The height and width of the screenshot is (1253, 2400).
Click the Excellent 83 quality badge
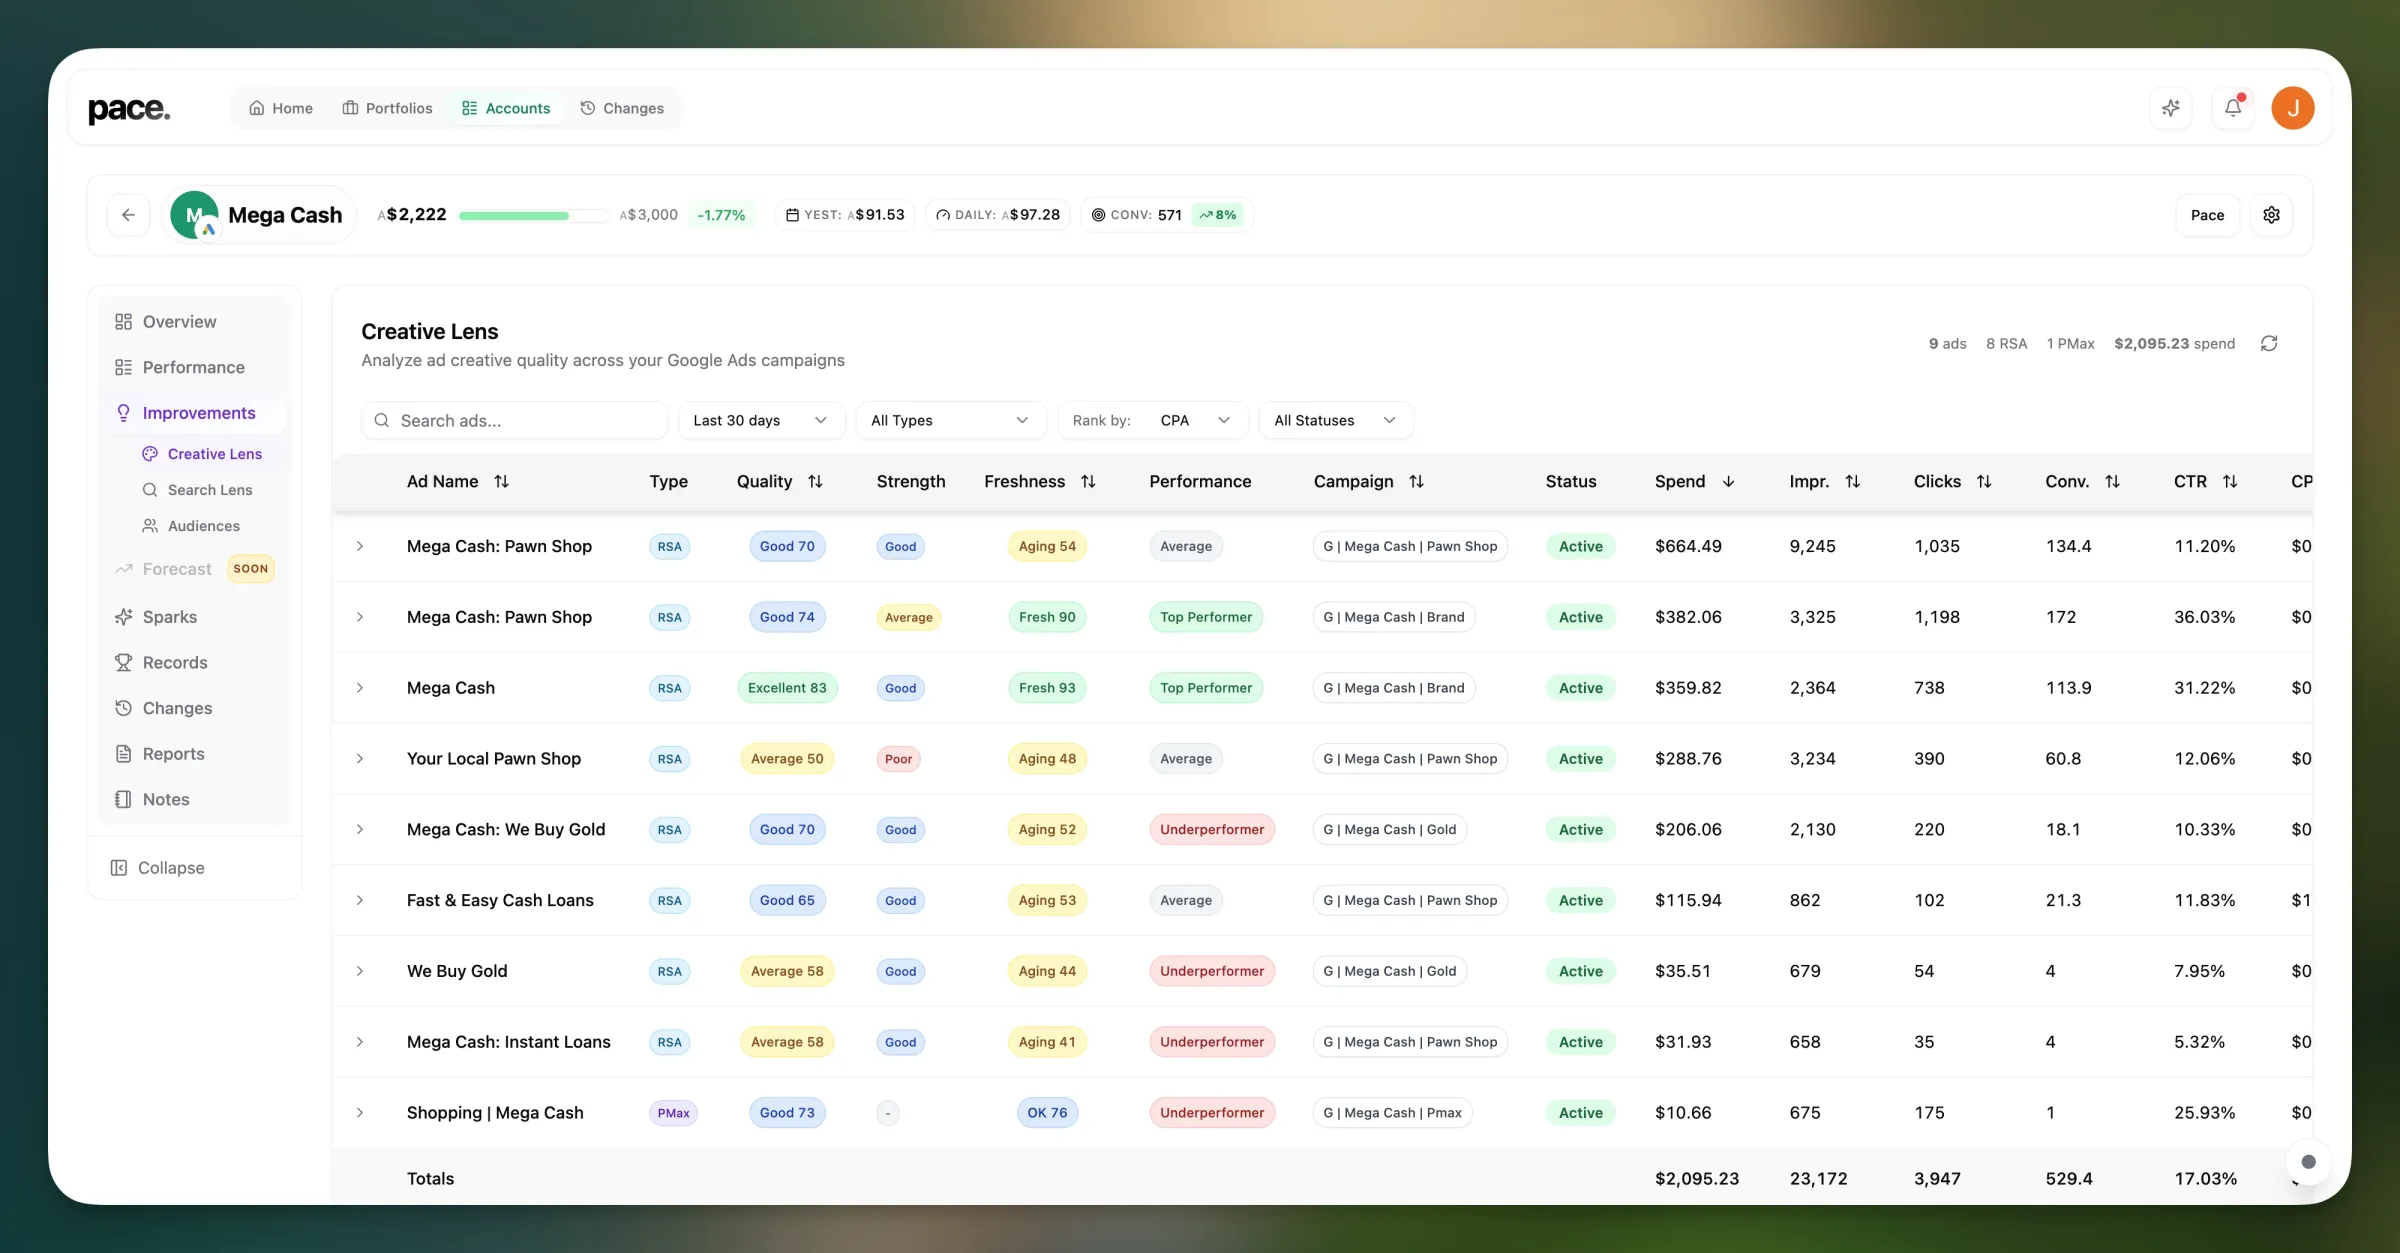point(787,688)
